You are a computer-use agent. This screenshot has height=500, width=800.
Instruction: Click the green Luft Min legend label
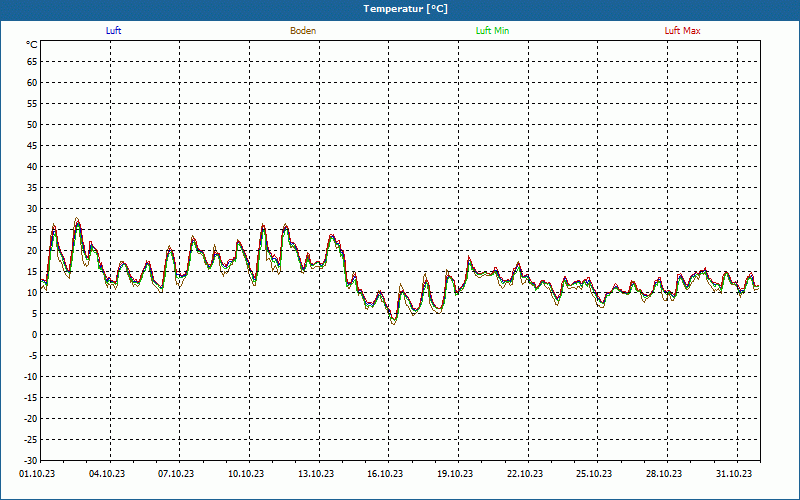(x=492, y=31)
